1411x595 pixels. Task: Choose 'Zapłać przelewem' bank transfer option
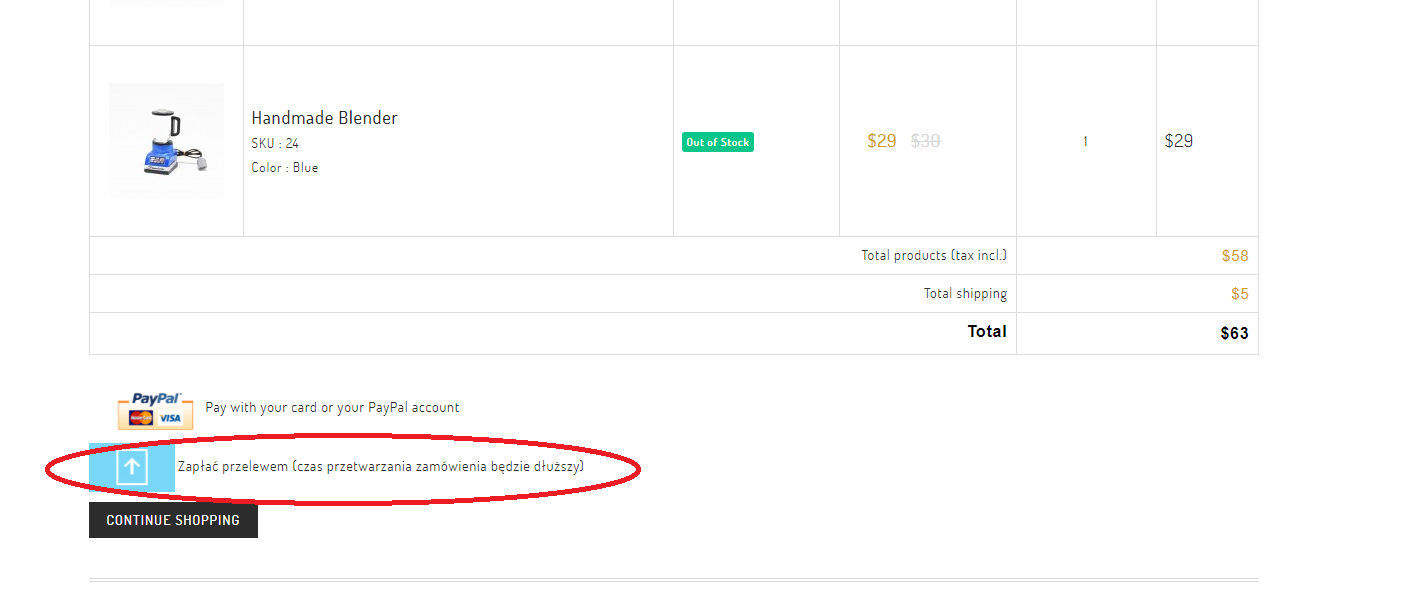coord(380,466)
